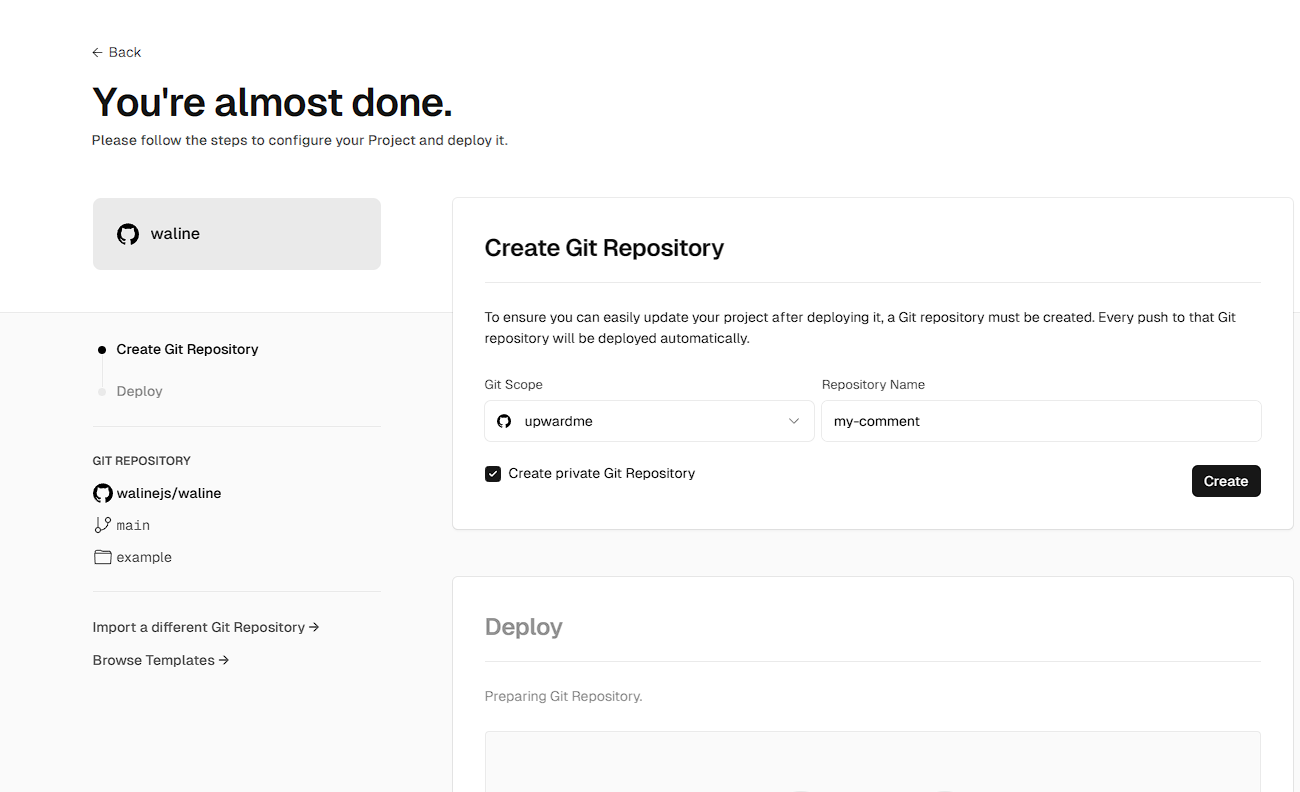This screenshot has height=792, width=1300.
Task: Click the GitHub icon beside waline card
Action: point(128,234)
